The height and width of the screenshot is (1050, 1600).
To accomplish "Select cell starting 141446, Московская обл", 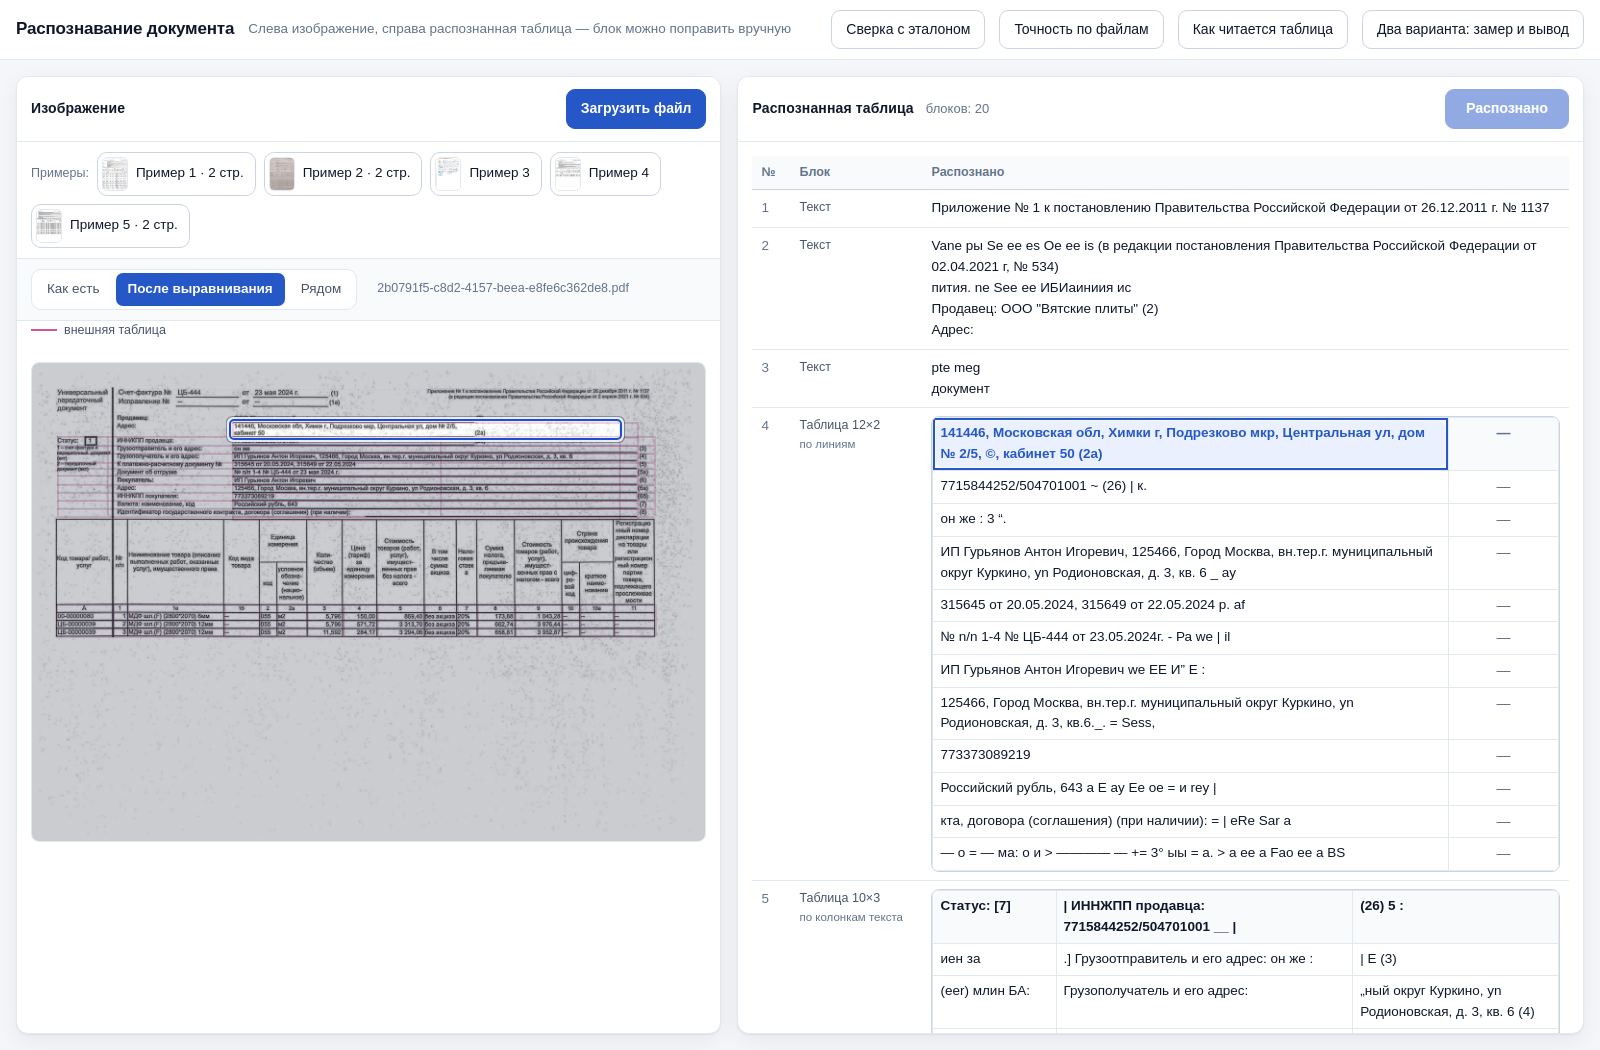I will [1190, 443].
